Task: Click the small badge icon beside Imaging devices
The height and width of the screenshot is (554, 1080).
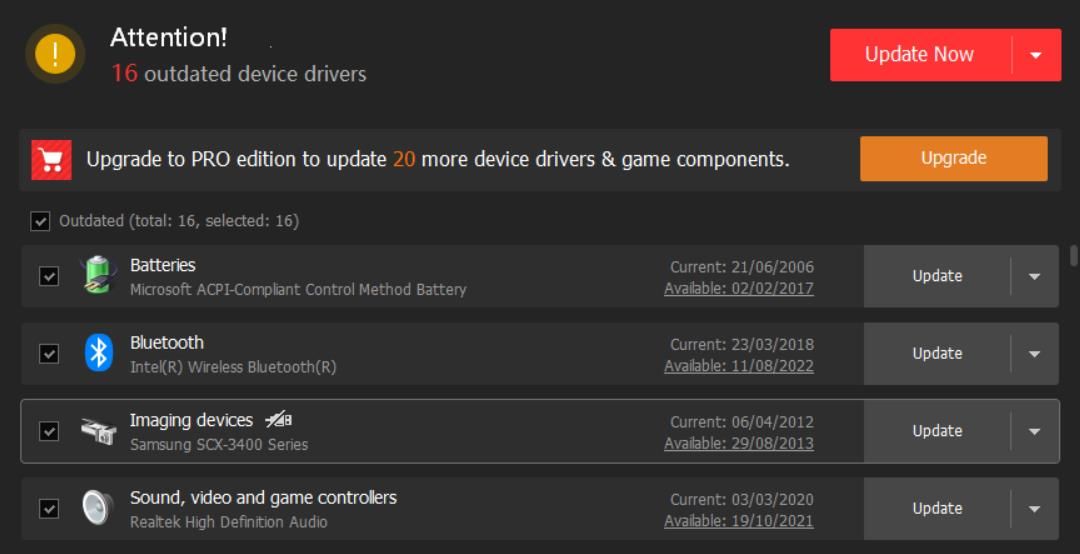Action: pyautogui.click(x=279, y=420)
